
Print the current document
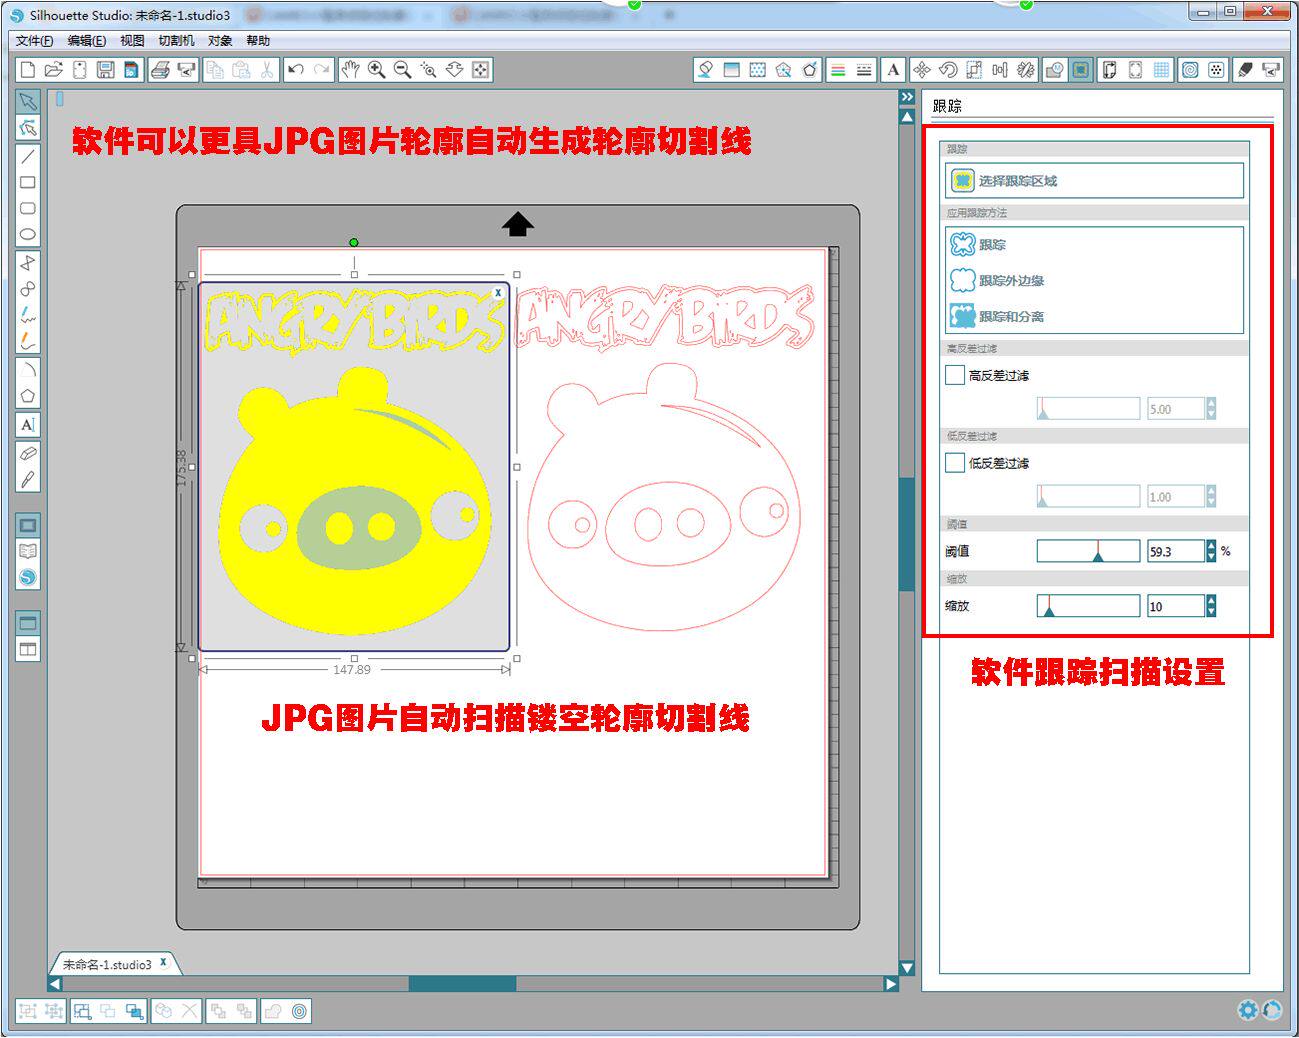[x=160, y=69]
